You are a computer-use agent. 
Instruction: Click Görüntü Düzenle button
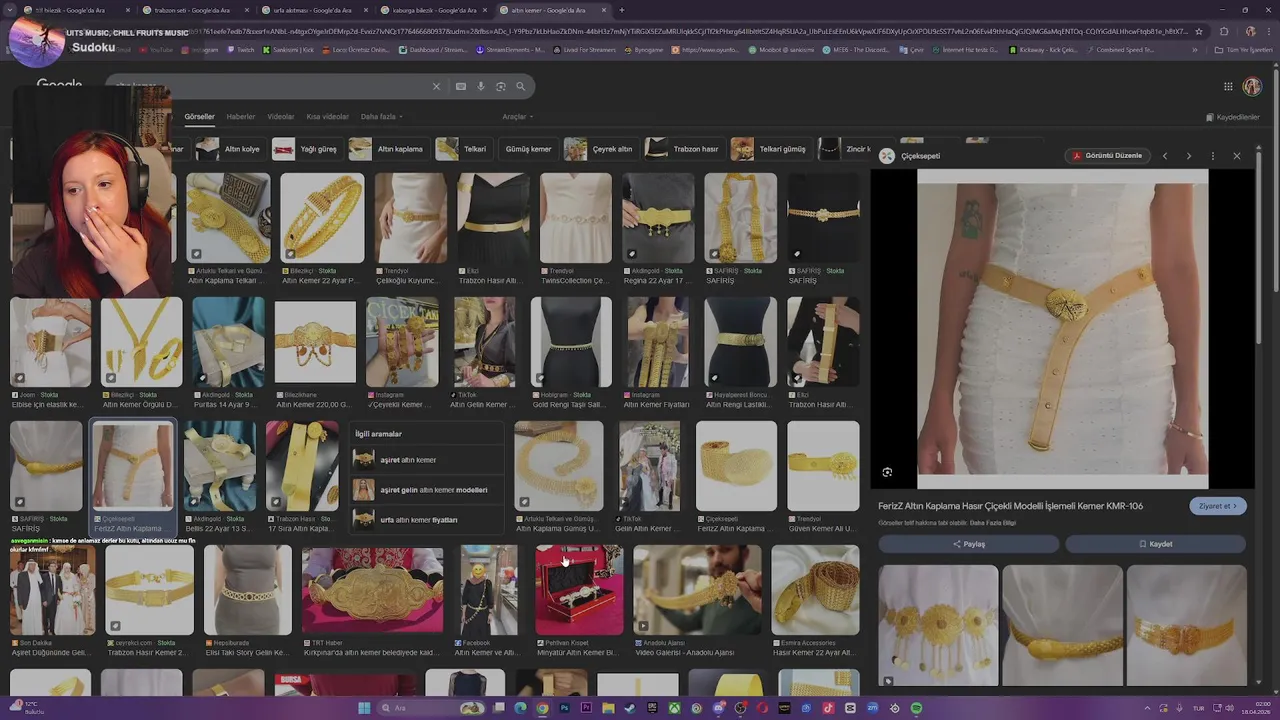coord(1107,156)
